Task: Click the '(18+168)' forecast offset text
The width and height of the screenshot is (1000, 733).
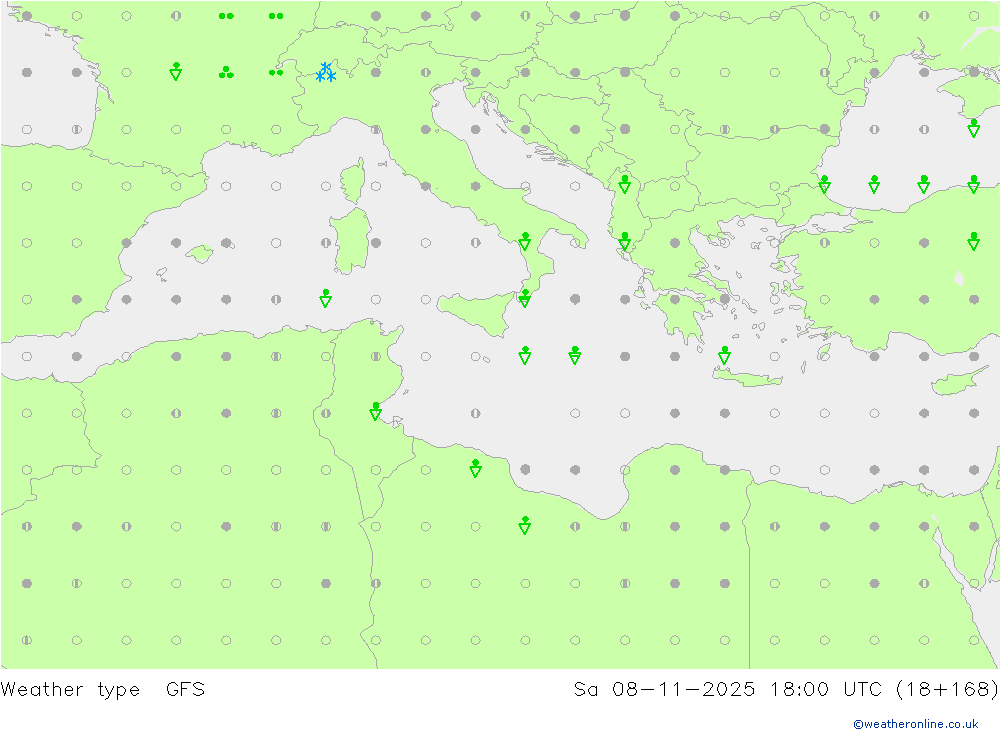Action: point(947,690)
